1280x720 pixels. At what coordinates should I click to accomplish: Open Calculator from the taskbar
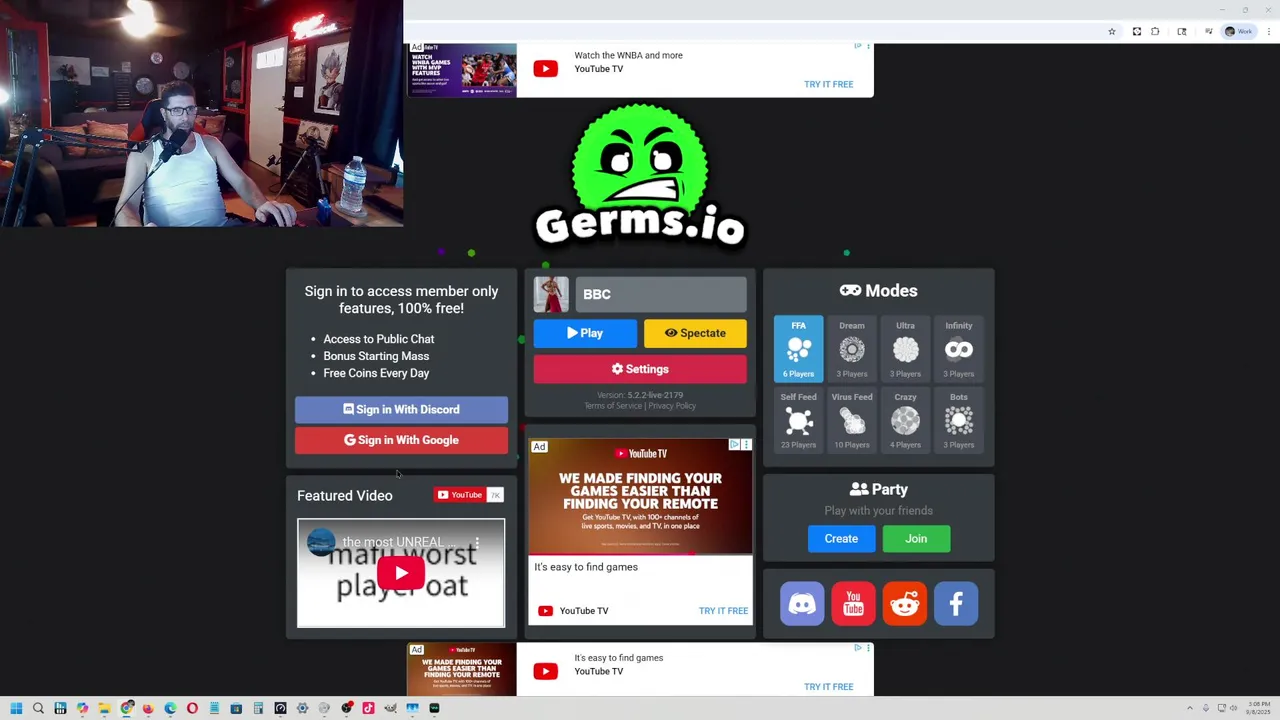point(258,708)
